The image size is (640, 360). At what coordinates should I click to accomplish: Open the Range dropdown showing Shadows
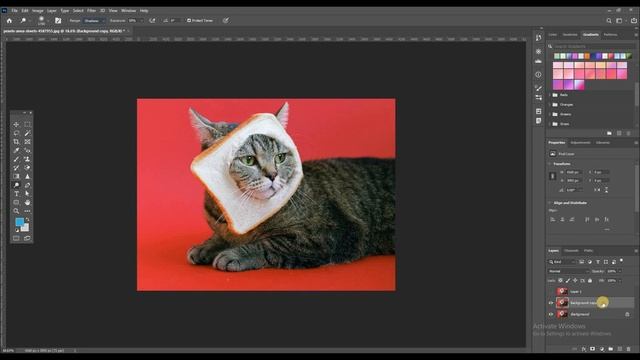[x=94, y=20]
